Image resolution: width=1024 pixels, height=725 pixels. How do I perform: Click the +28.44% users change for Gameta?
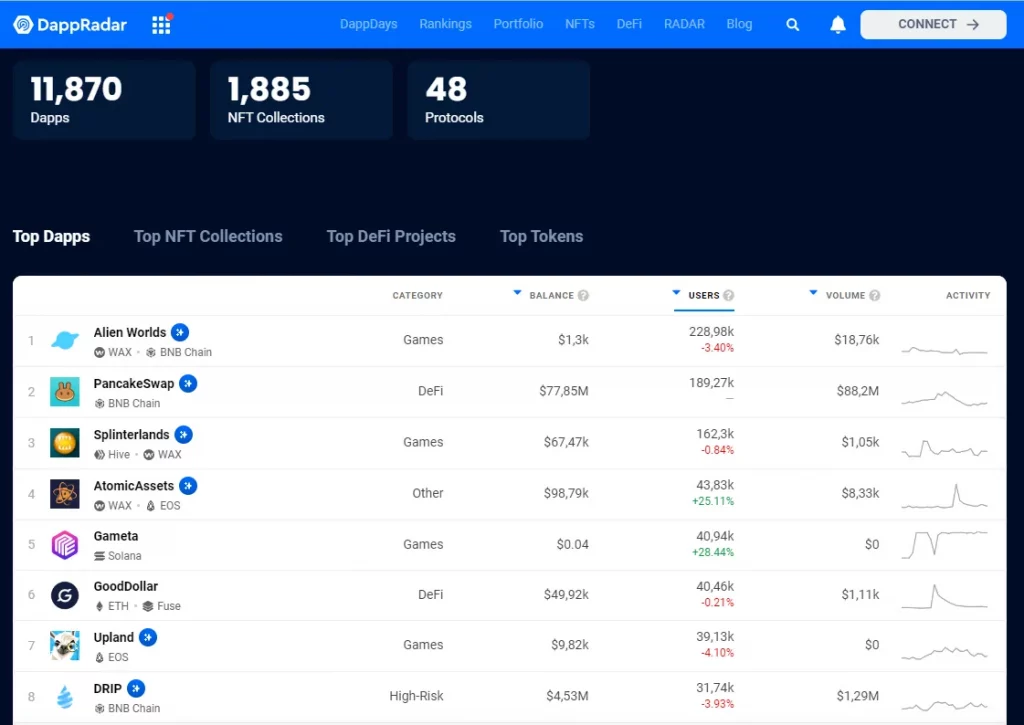tap(713, 553)
